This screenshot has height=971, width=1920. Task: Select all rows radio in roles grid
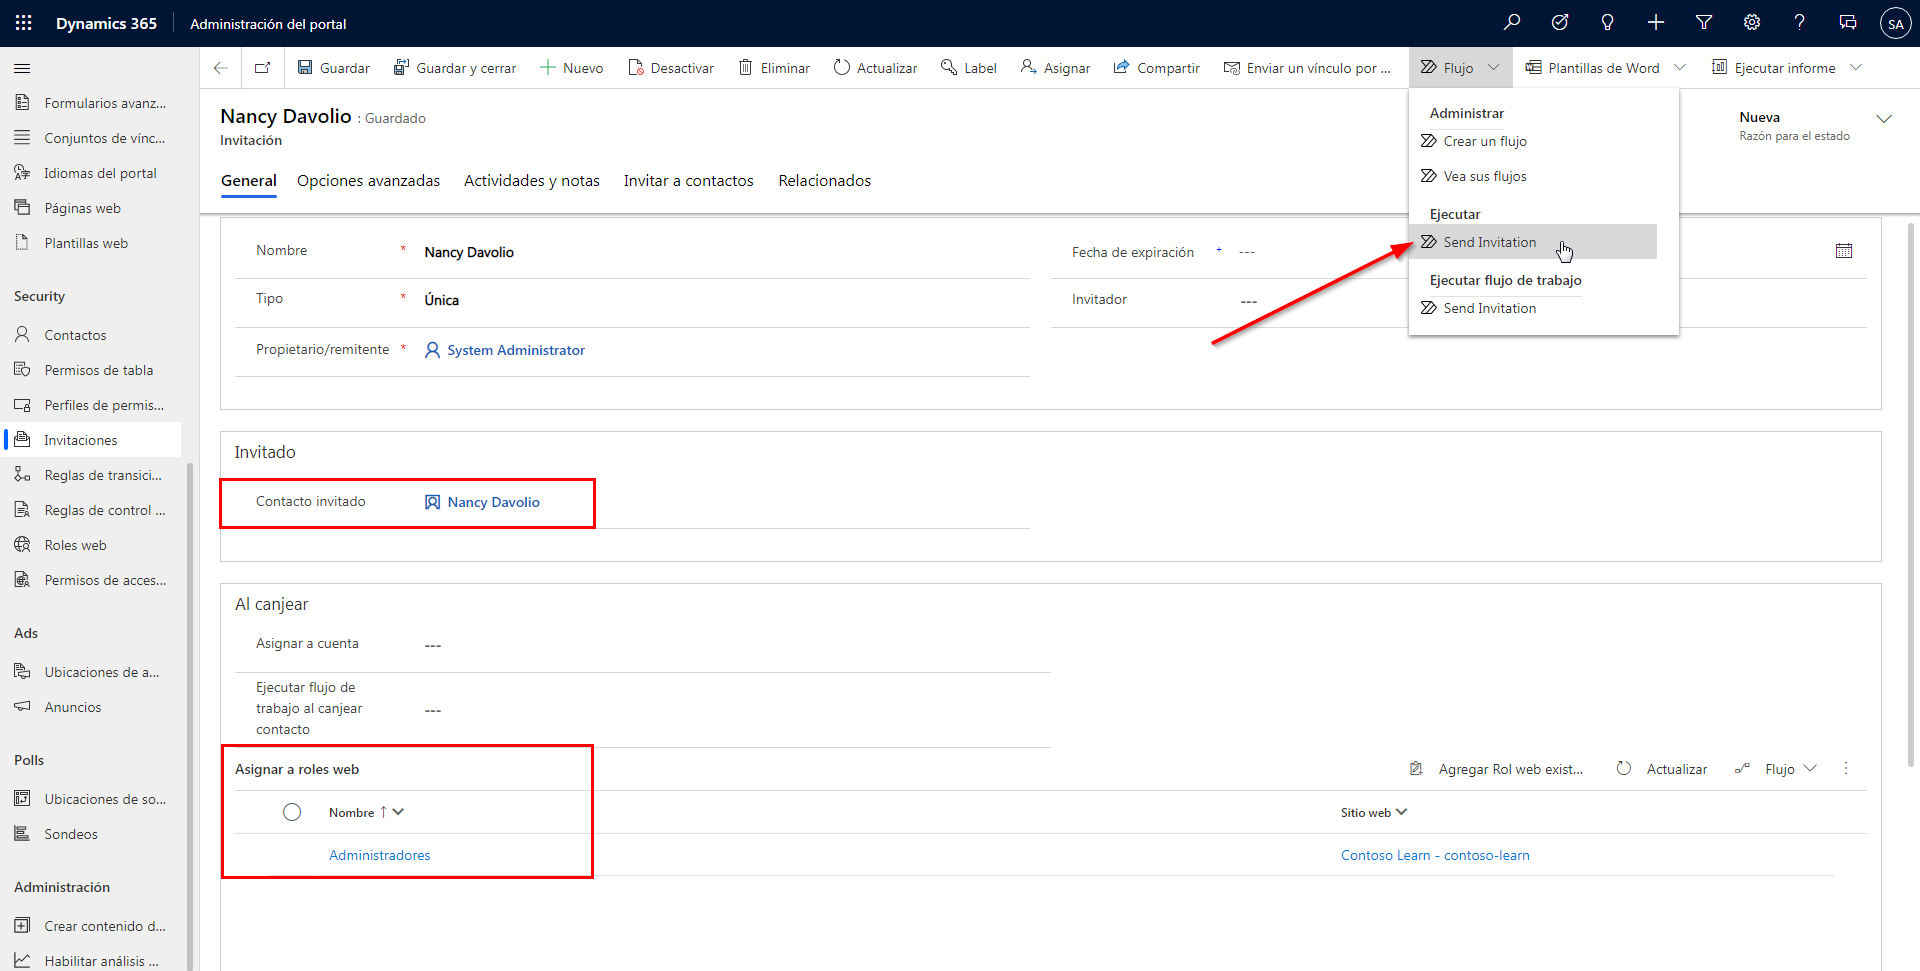(x=292, y=812)
